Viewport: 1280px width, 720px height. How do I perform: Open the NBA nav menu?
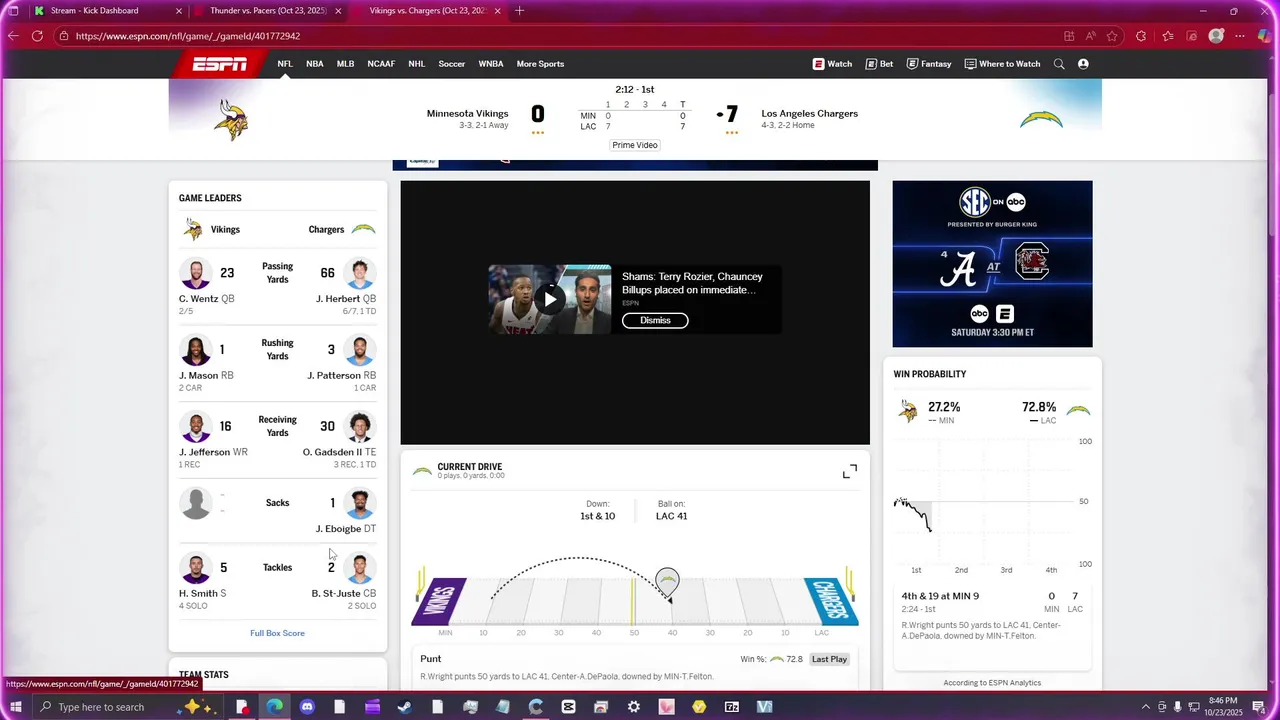click(x=315, y=64)
